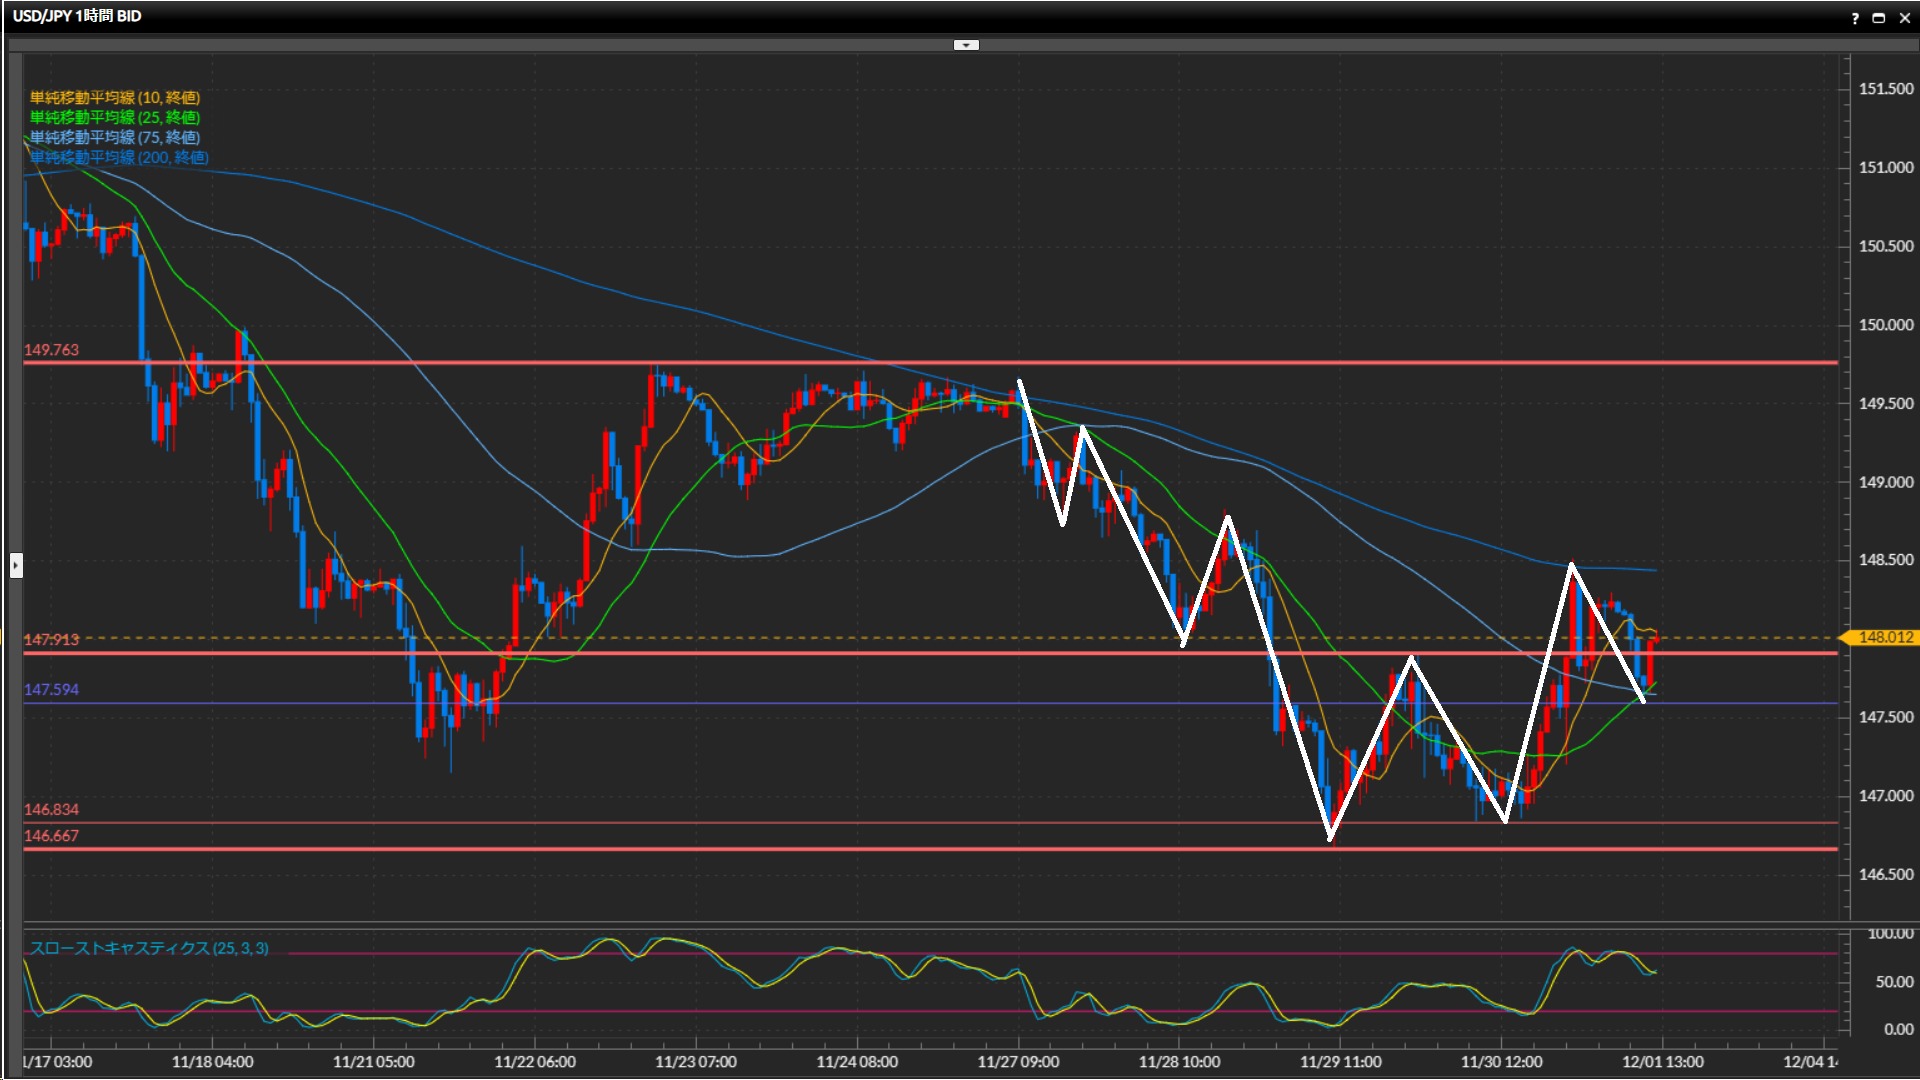Select the 149.763 horizontal resistance line label
Screen dimensions: 1920x1080
(x=51, y=350)
